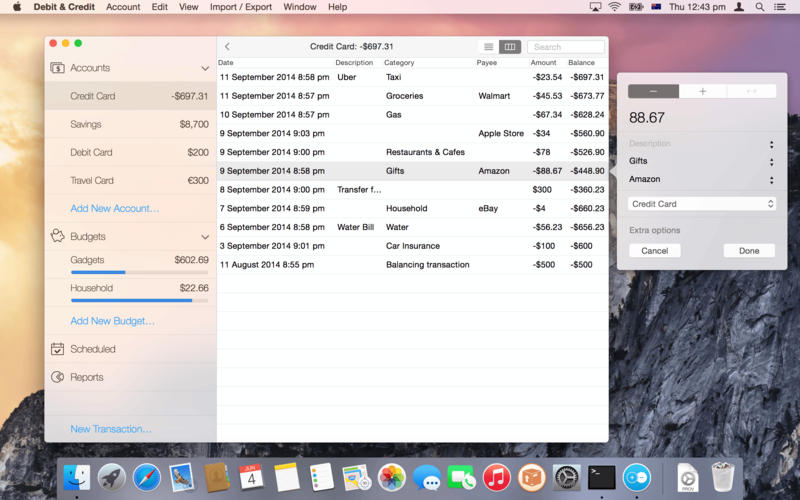The image size is (800, 500).
Task: Click the New Transaction link
Action: [x=111, y=429]
